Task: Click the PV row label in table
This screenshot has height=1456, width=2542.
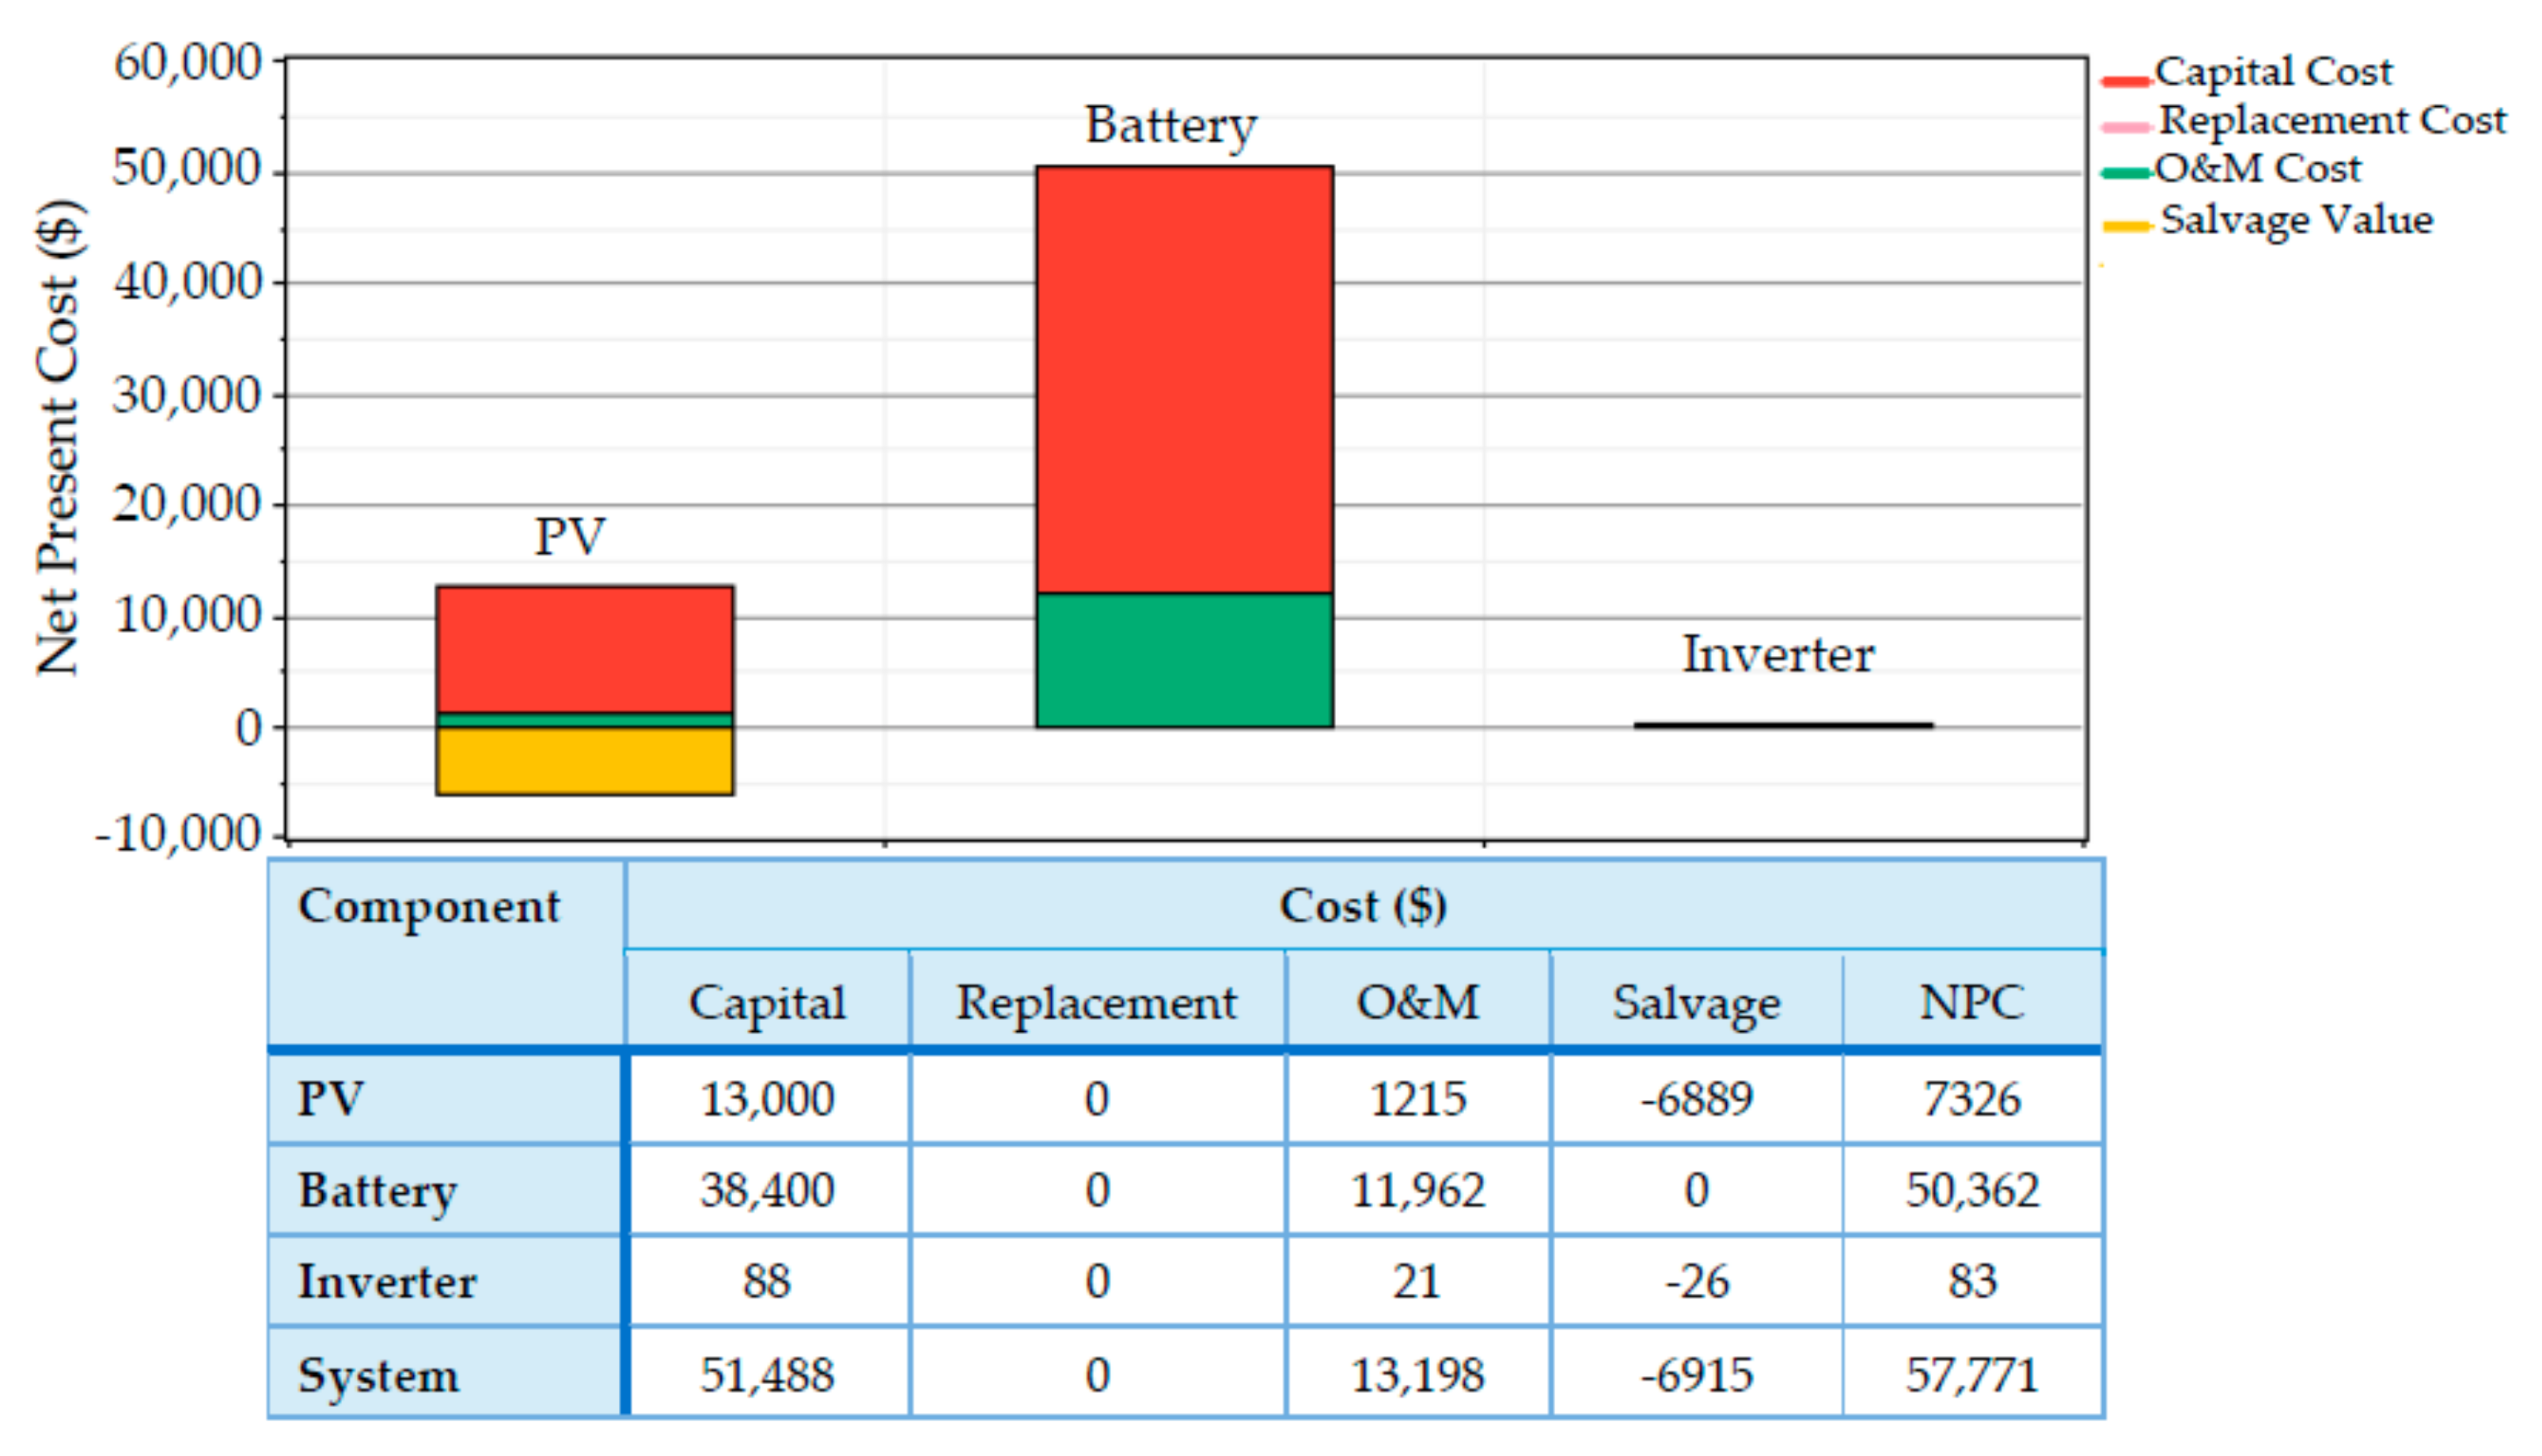Action: point(331,1099)
